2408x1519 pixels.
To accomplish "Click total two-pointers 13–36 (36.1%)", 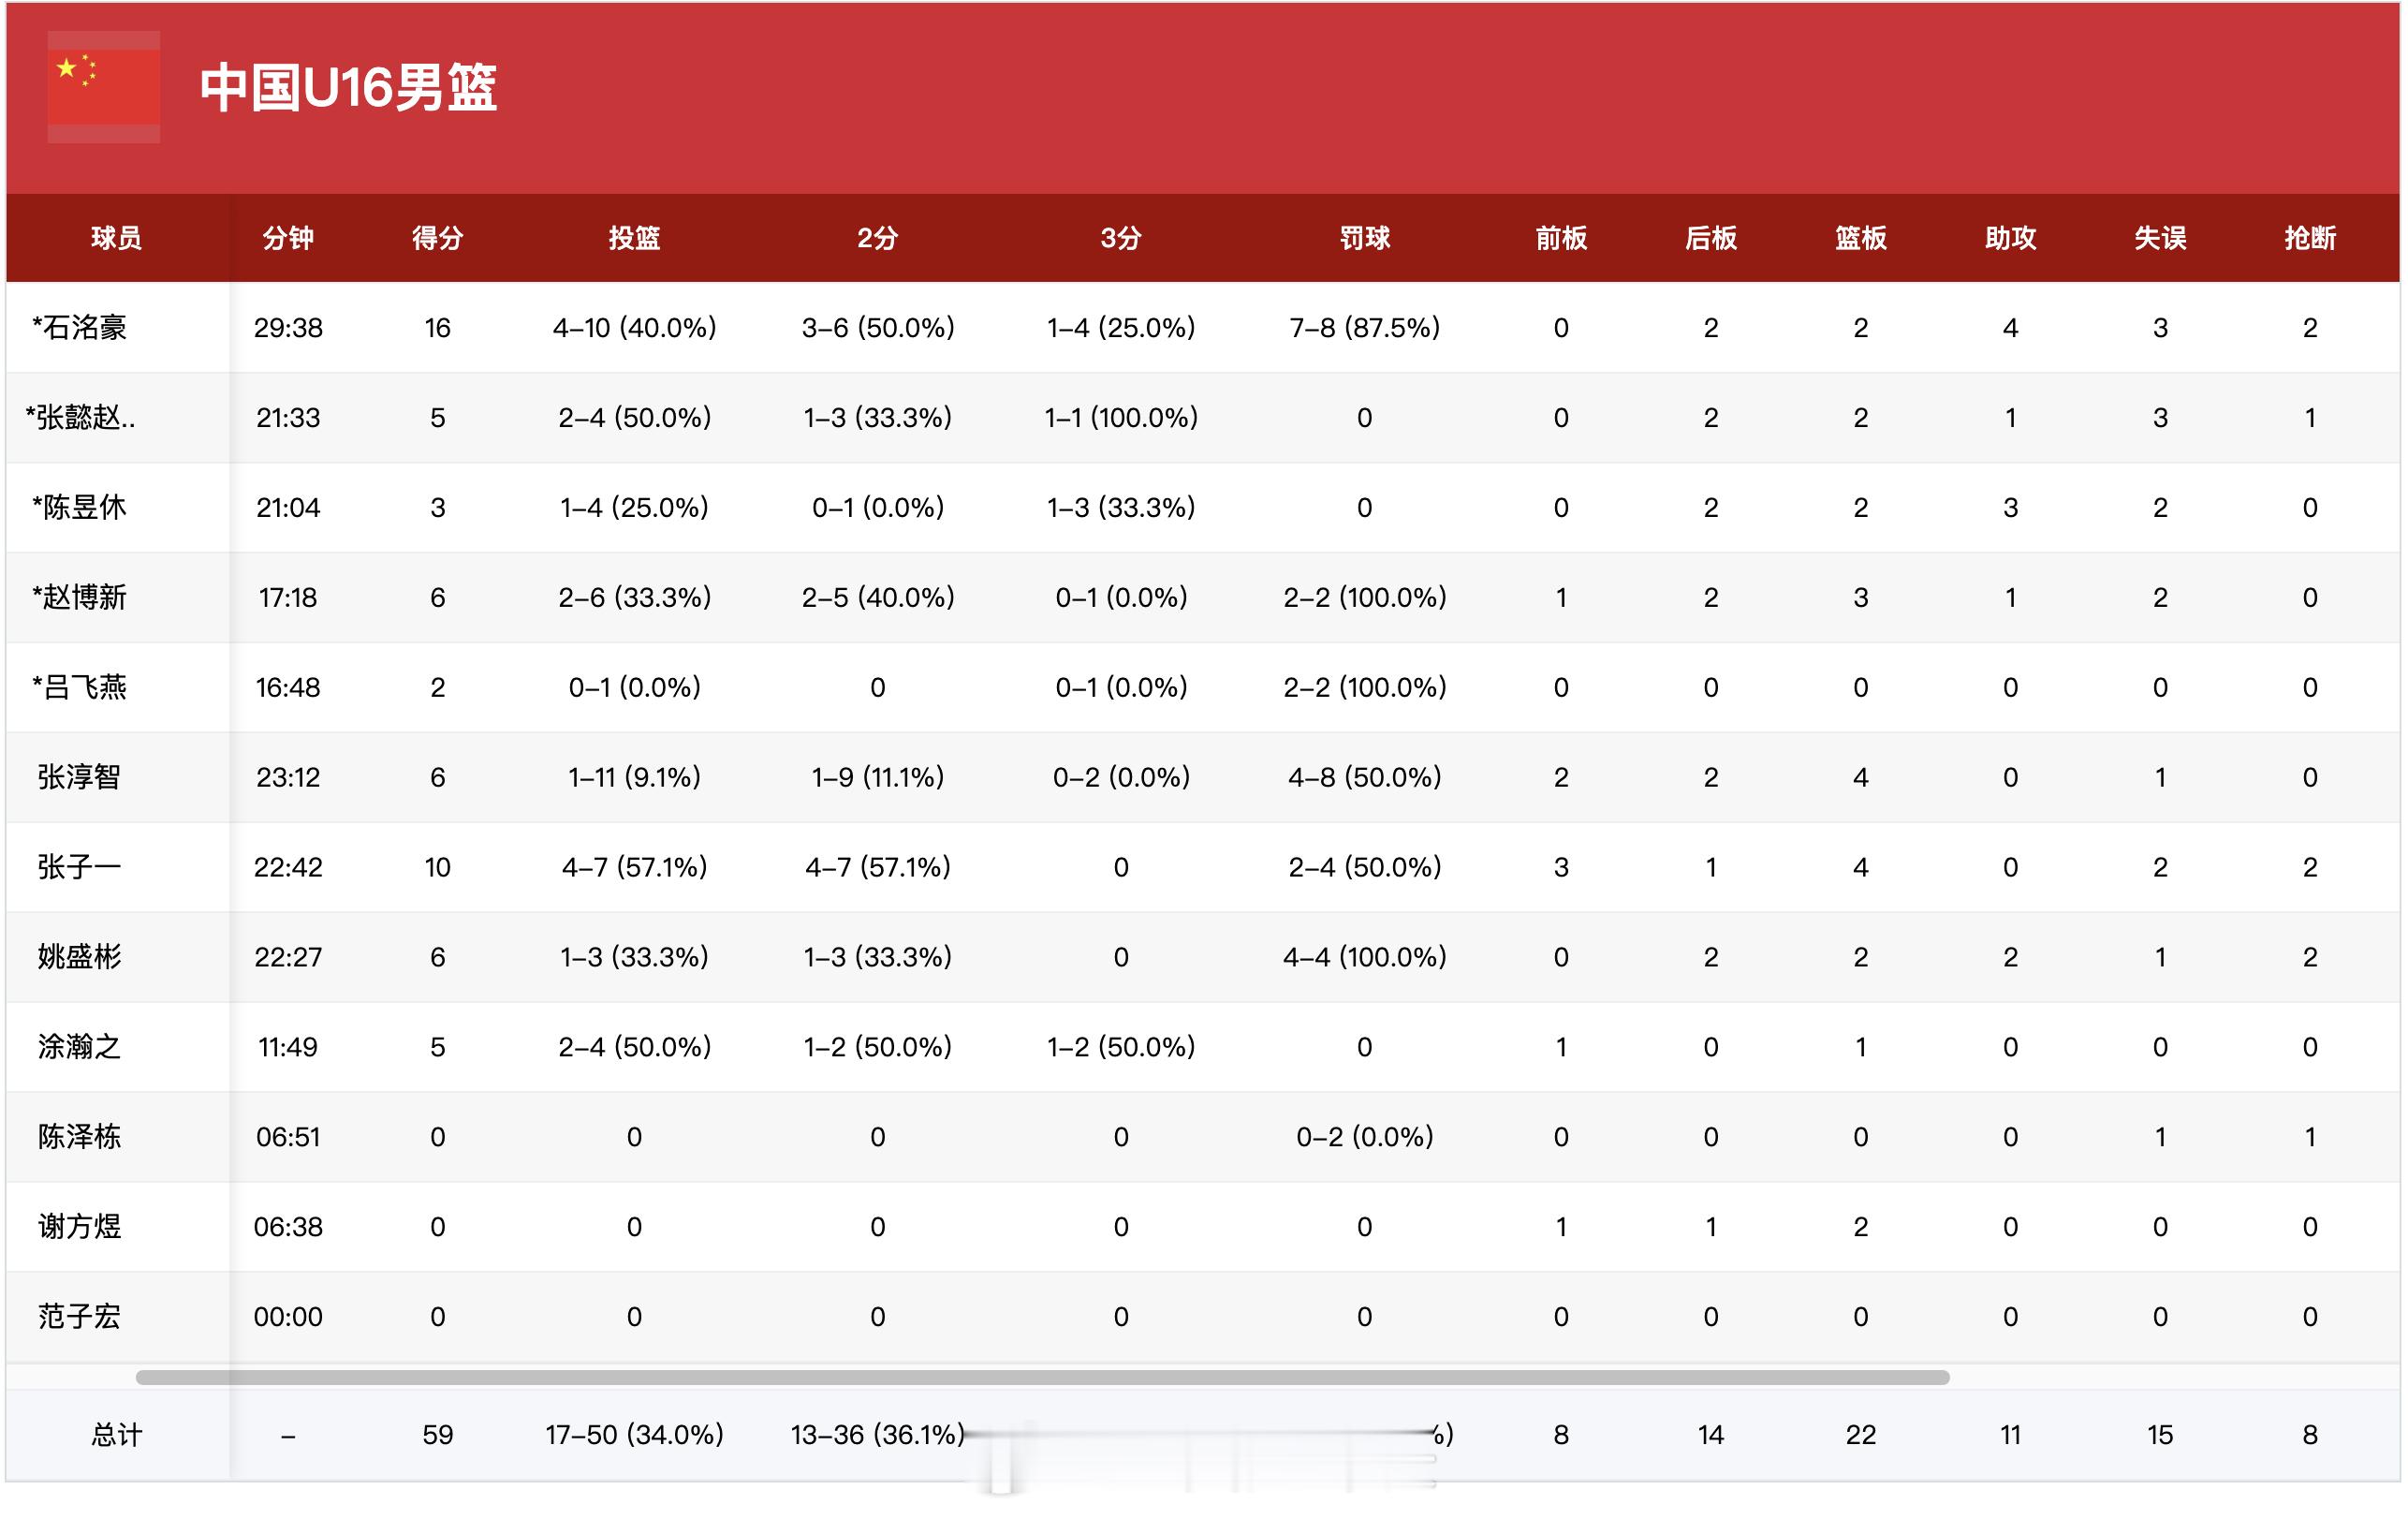I will (877, 1435).
